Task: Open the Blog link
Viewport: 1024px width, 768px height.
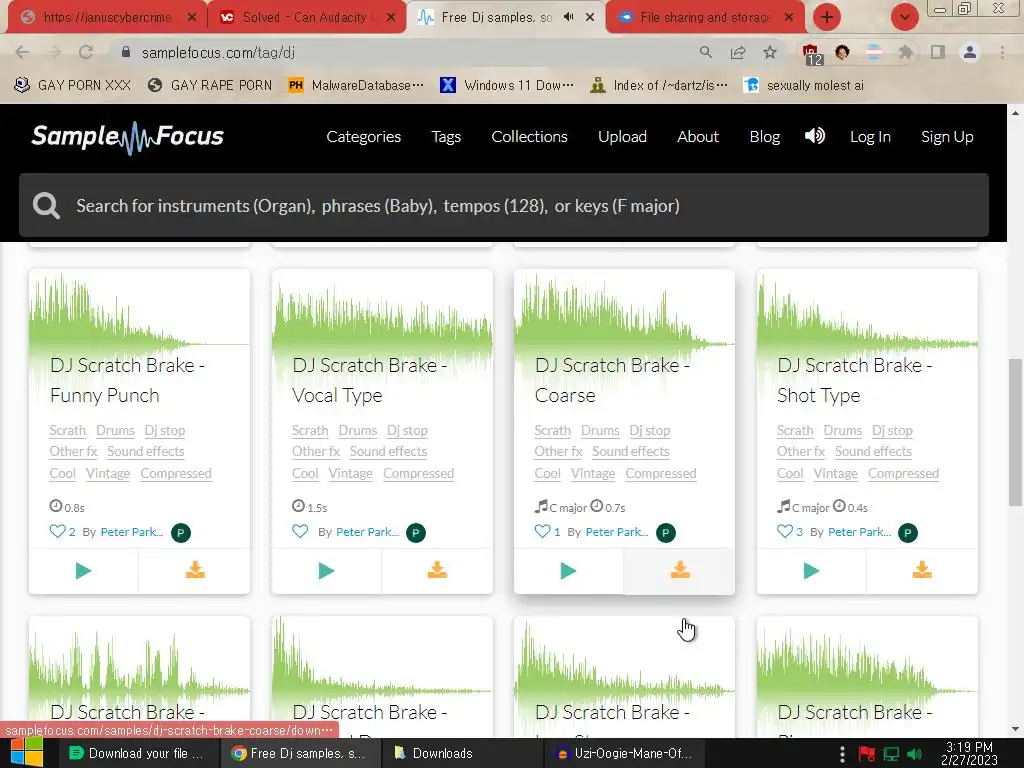Action: pos(765,136)
